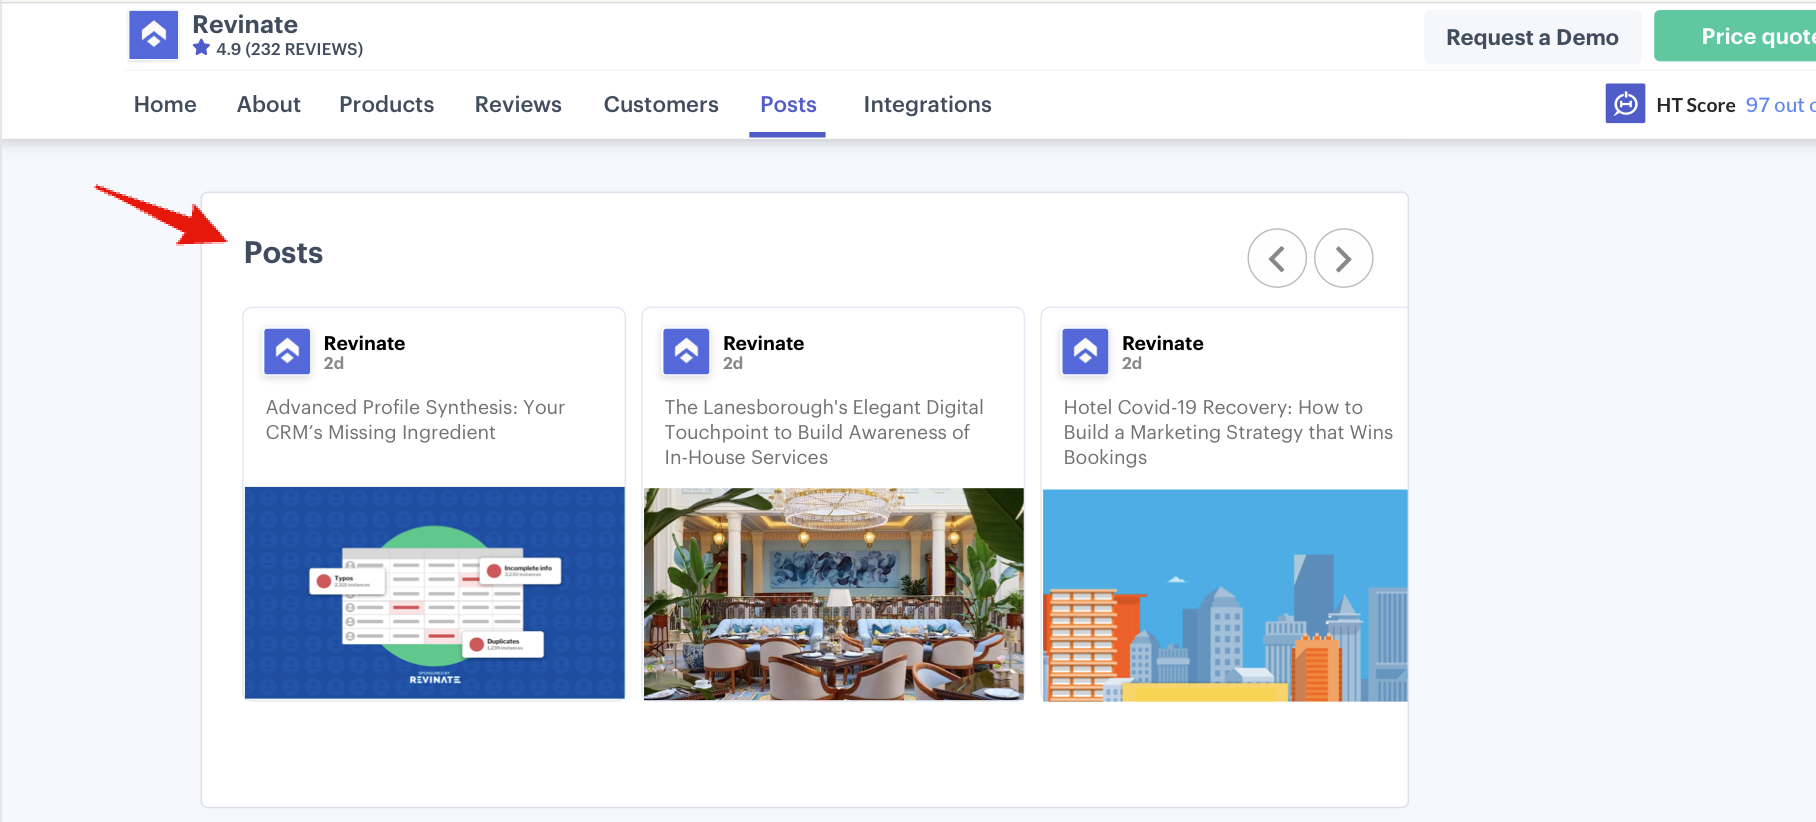Click the Price quote button

click(x=1735, y=36)
